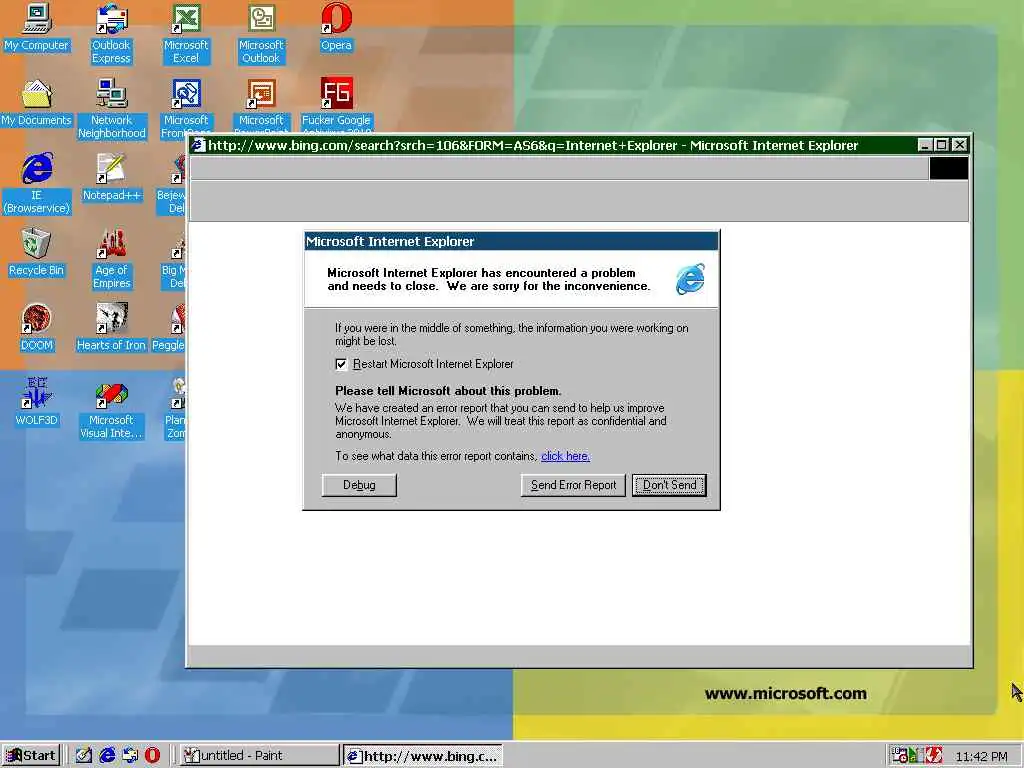This screenshot has width=1024, height=768.
Task: Maximize the Internet Explorer browser window
Action: click(941, 145)
